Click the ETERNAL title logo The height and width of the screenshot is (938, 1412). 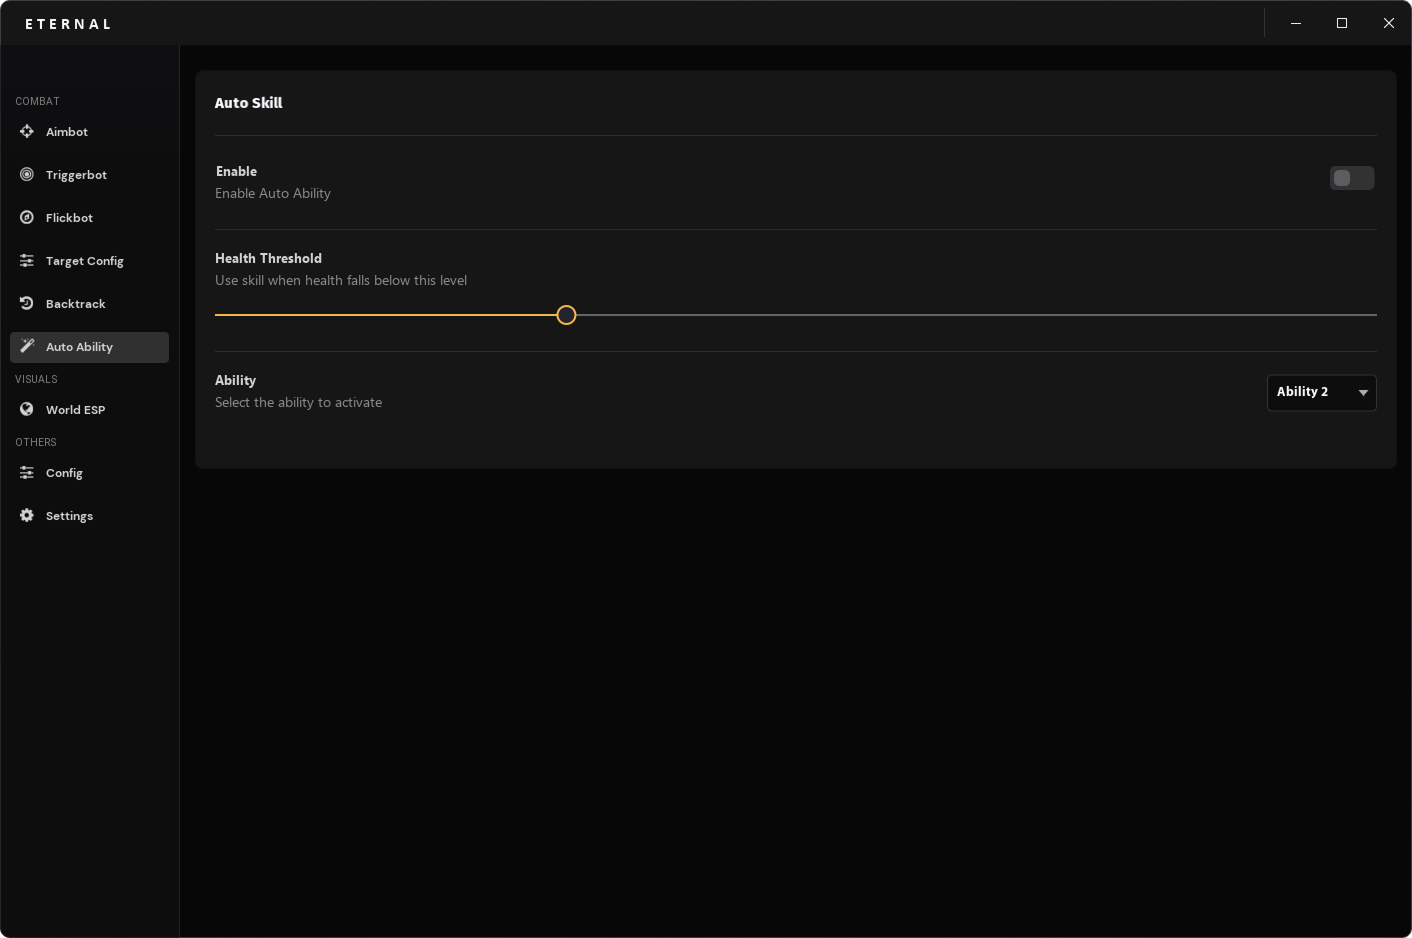[x=68, y=24]
